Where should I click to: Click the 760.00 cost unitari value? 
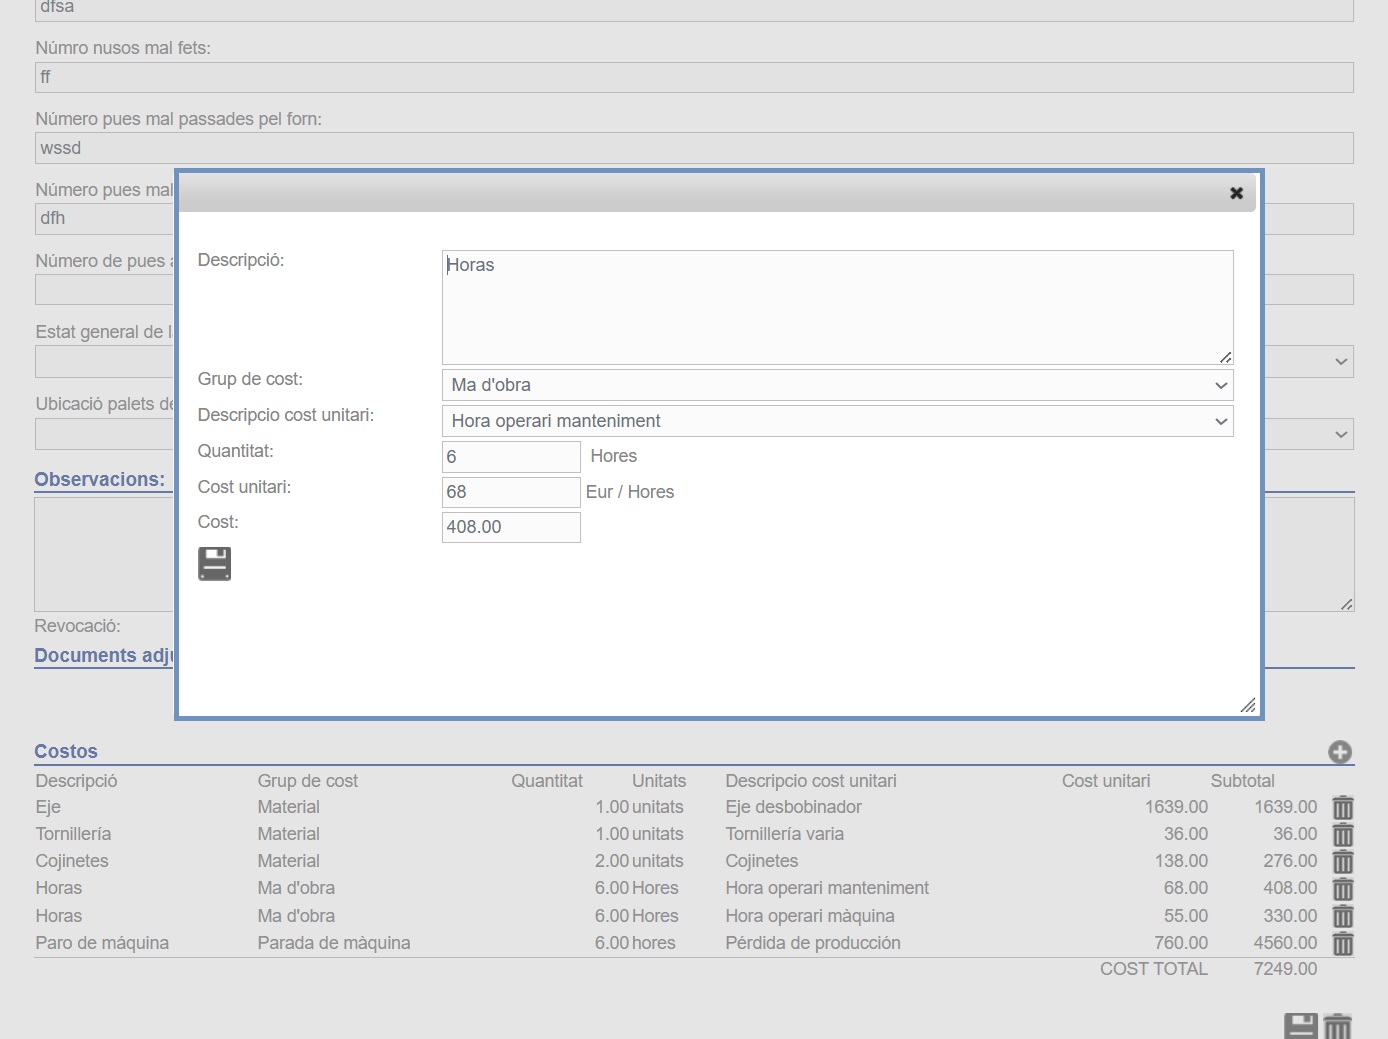pos(1181,943)
